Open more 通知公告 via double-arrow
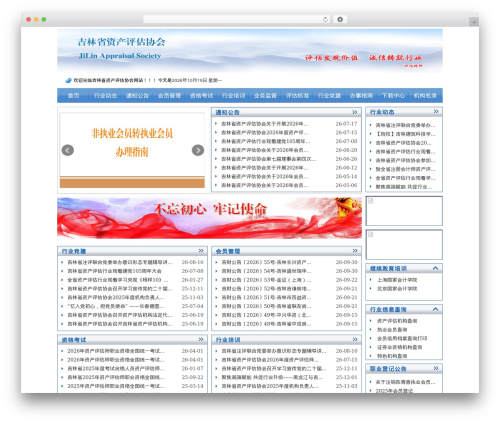The width and height of the screenshot is (500, 423). click(355, 112)
